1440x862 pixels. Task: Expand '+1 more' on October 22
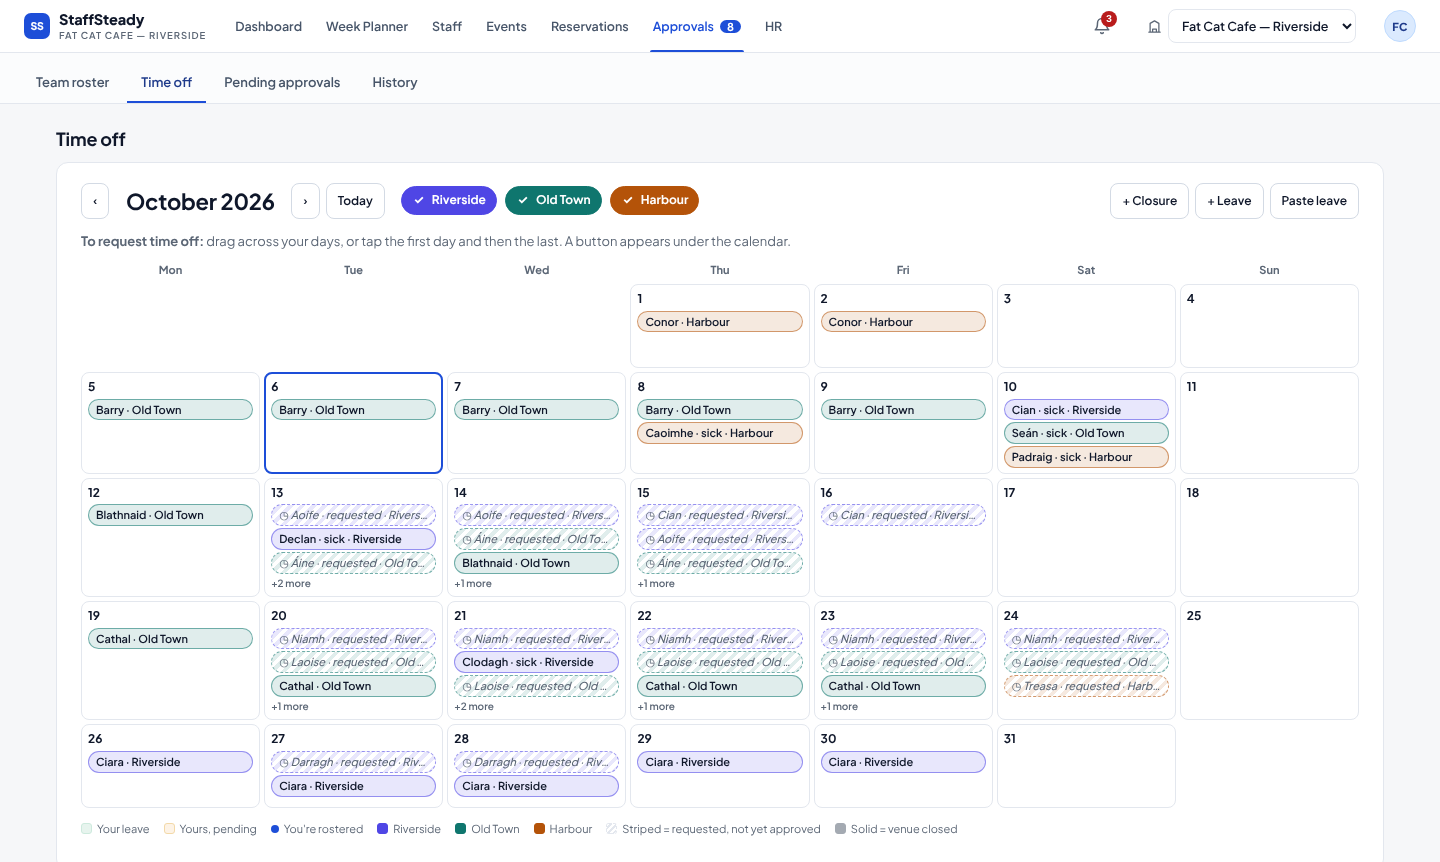click(656, 707)
